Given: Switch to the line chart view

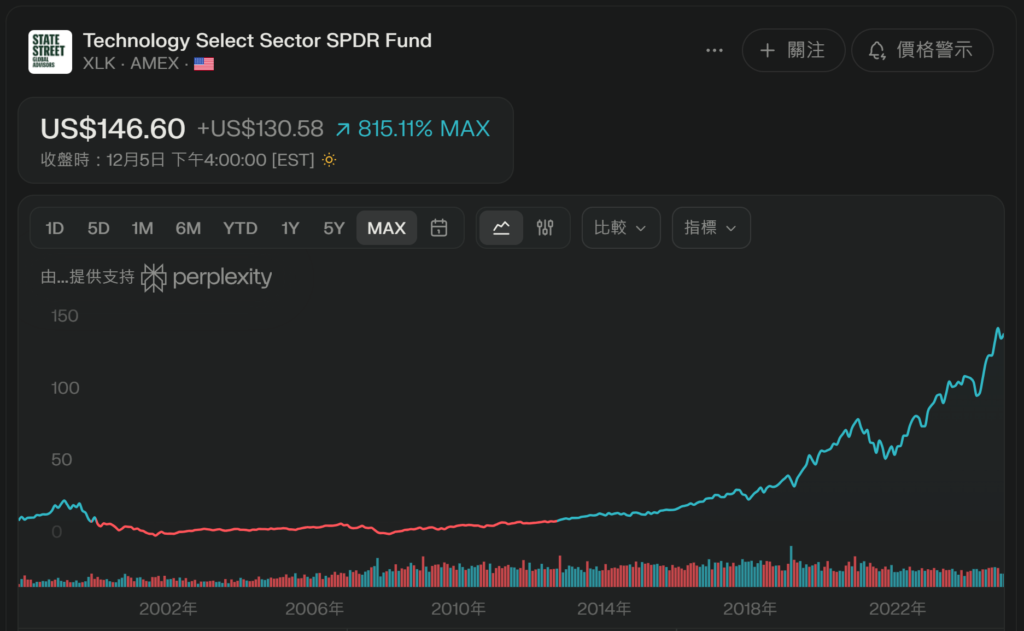Looking at the screenshot, I should pos(501,228).
